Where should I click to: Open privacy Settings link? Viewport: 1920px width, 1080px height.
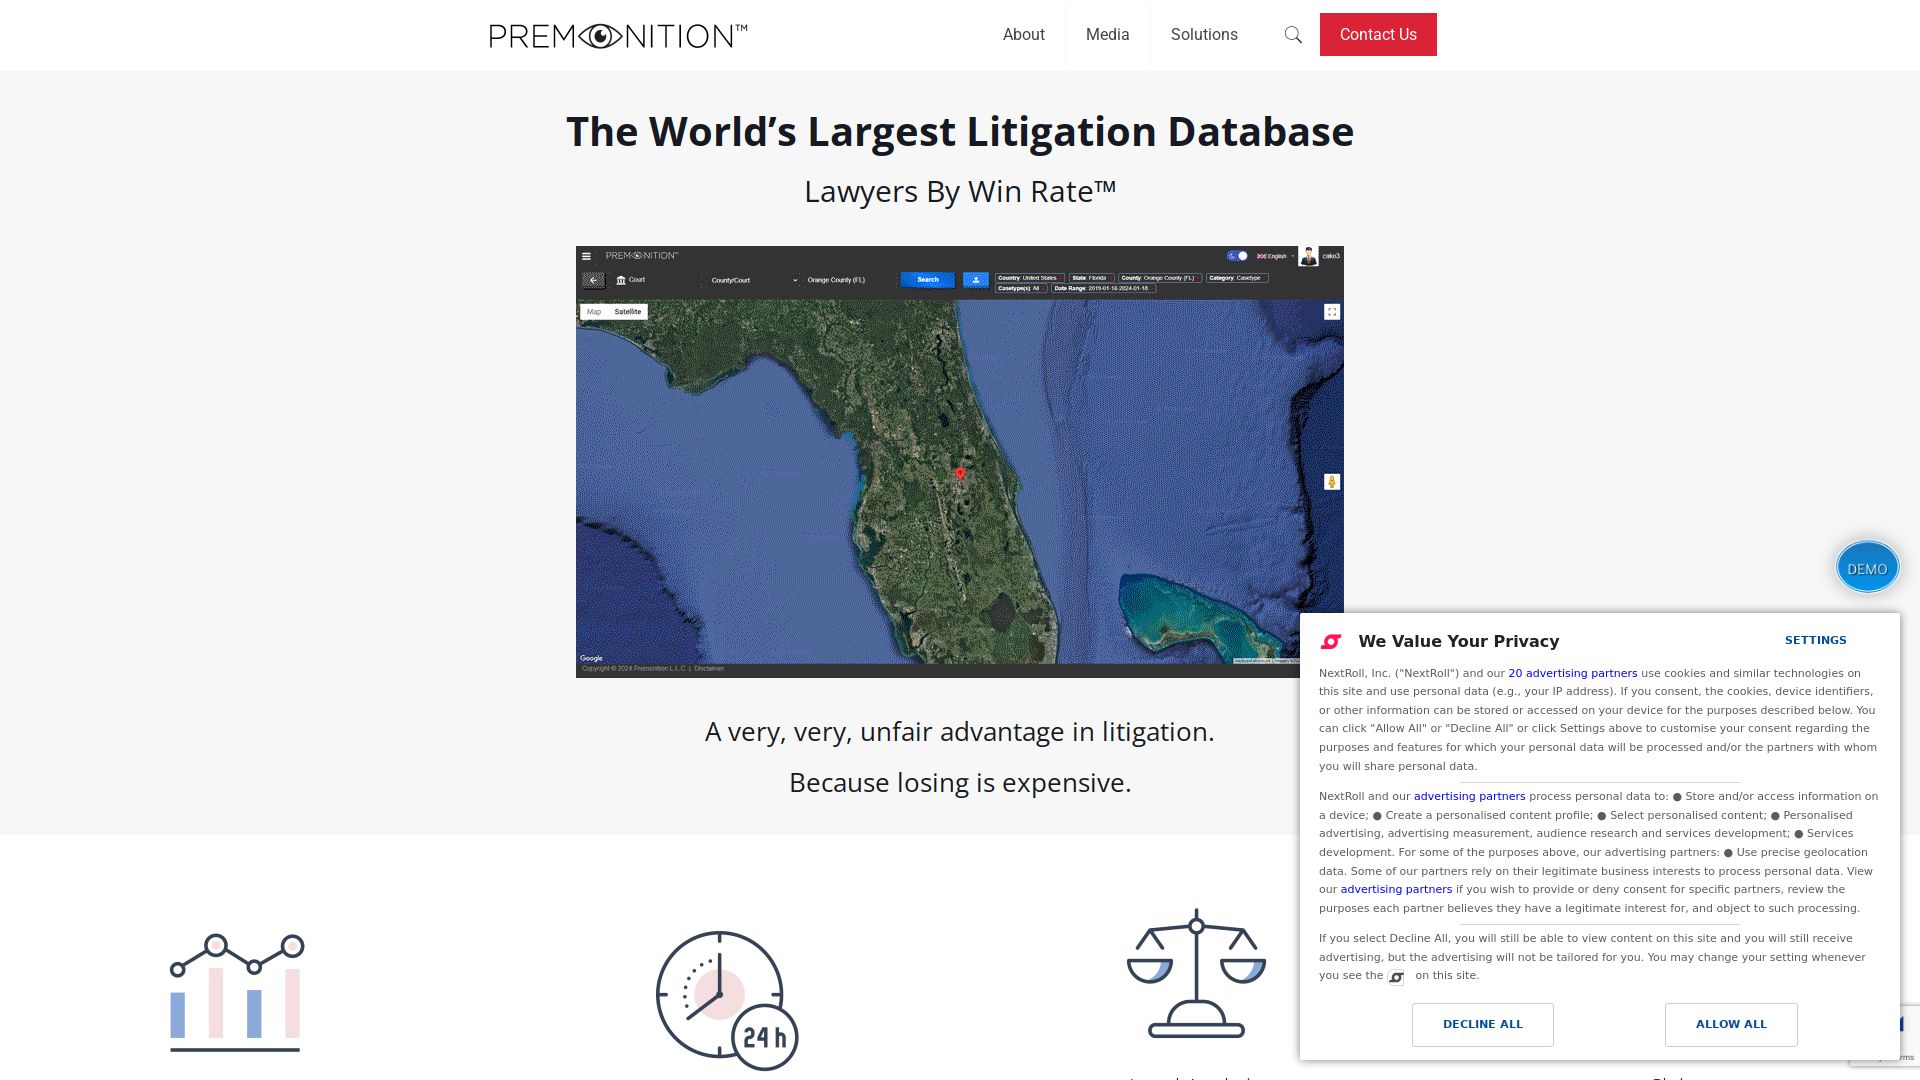point(1815,640)
